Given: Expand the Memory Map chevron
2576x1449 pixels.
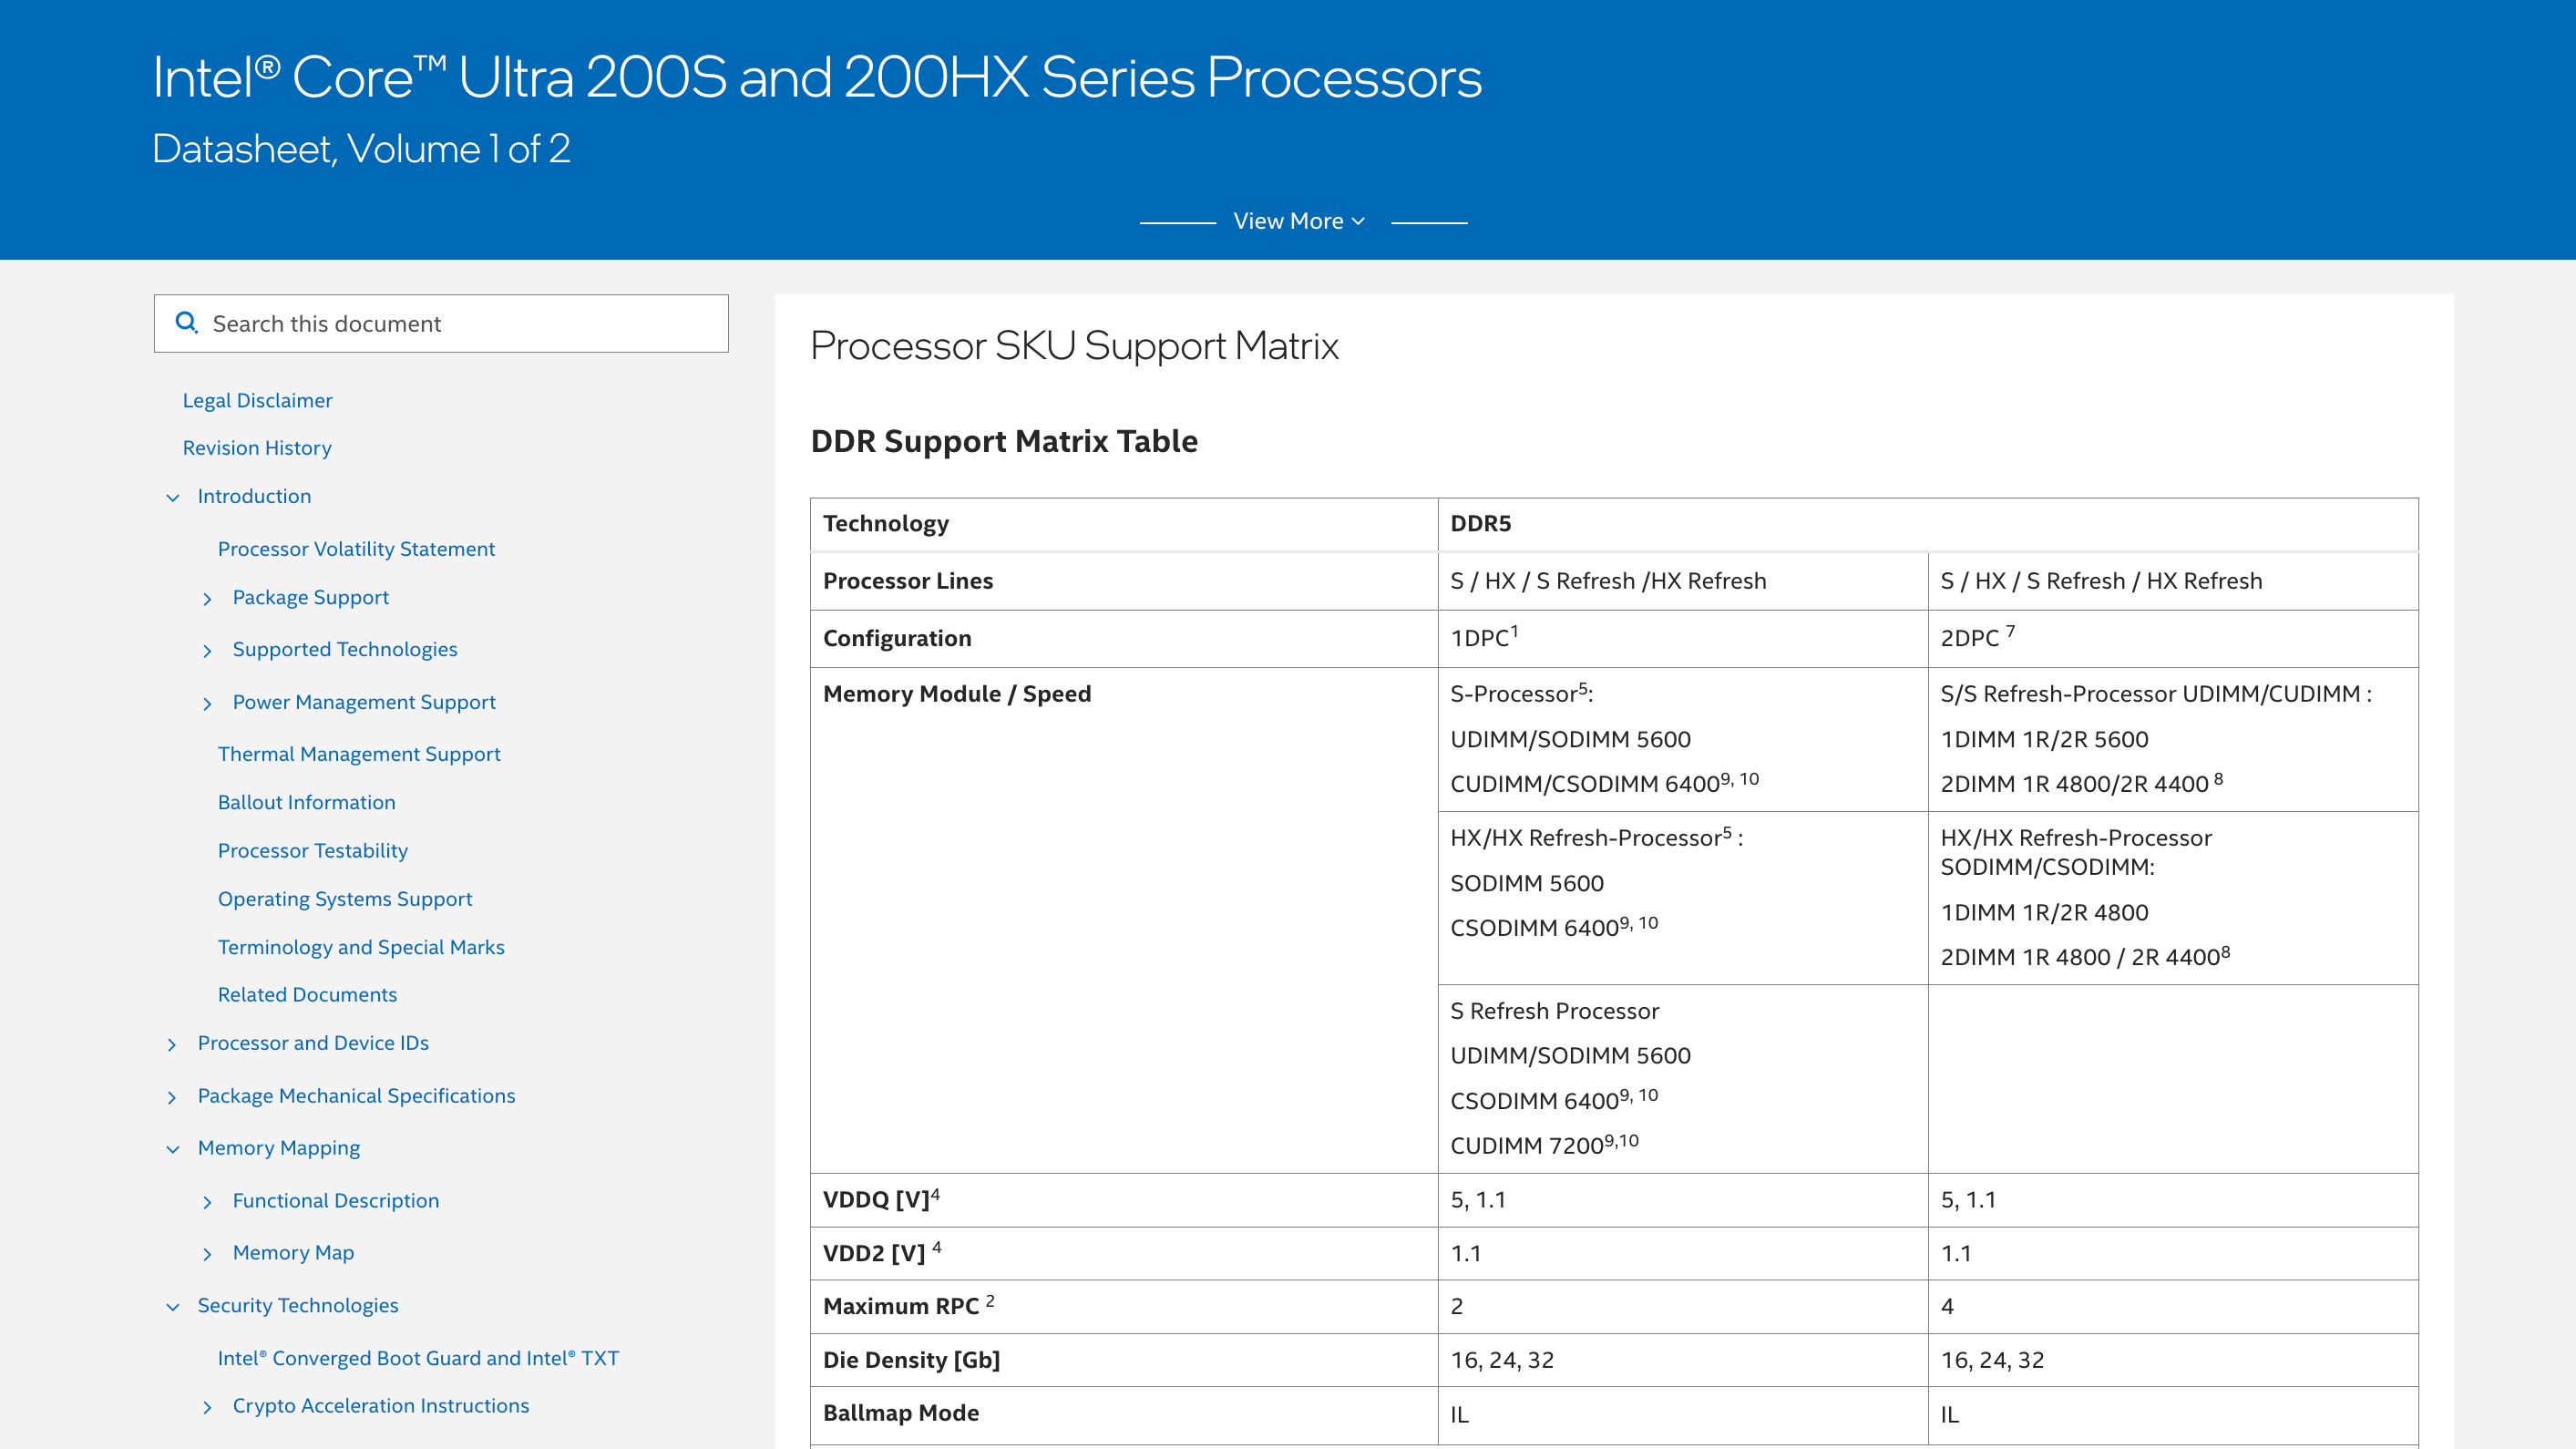Looking at the screenshot, I should (x=207, y=1254).
